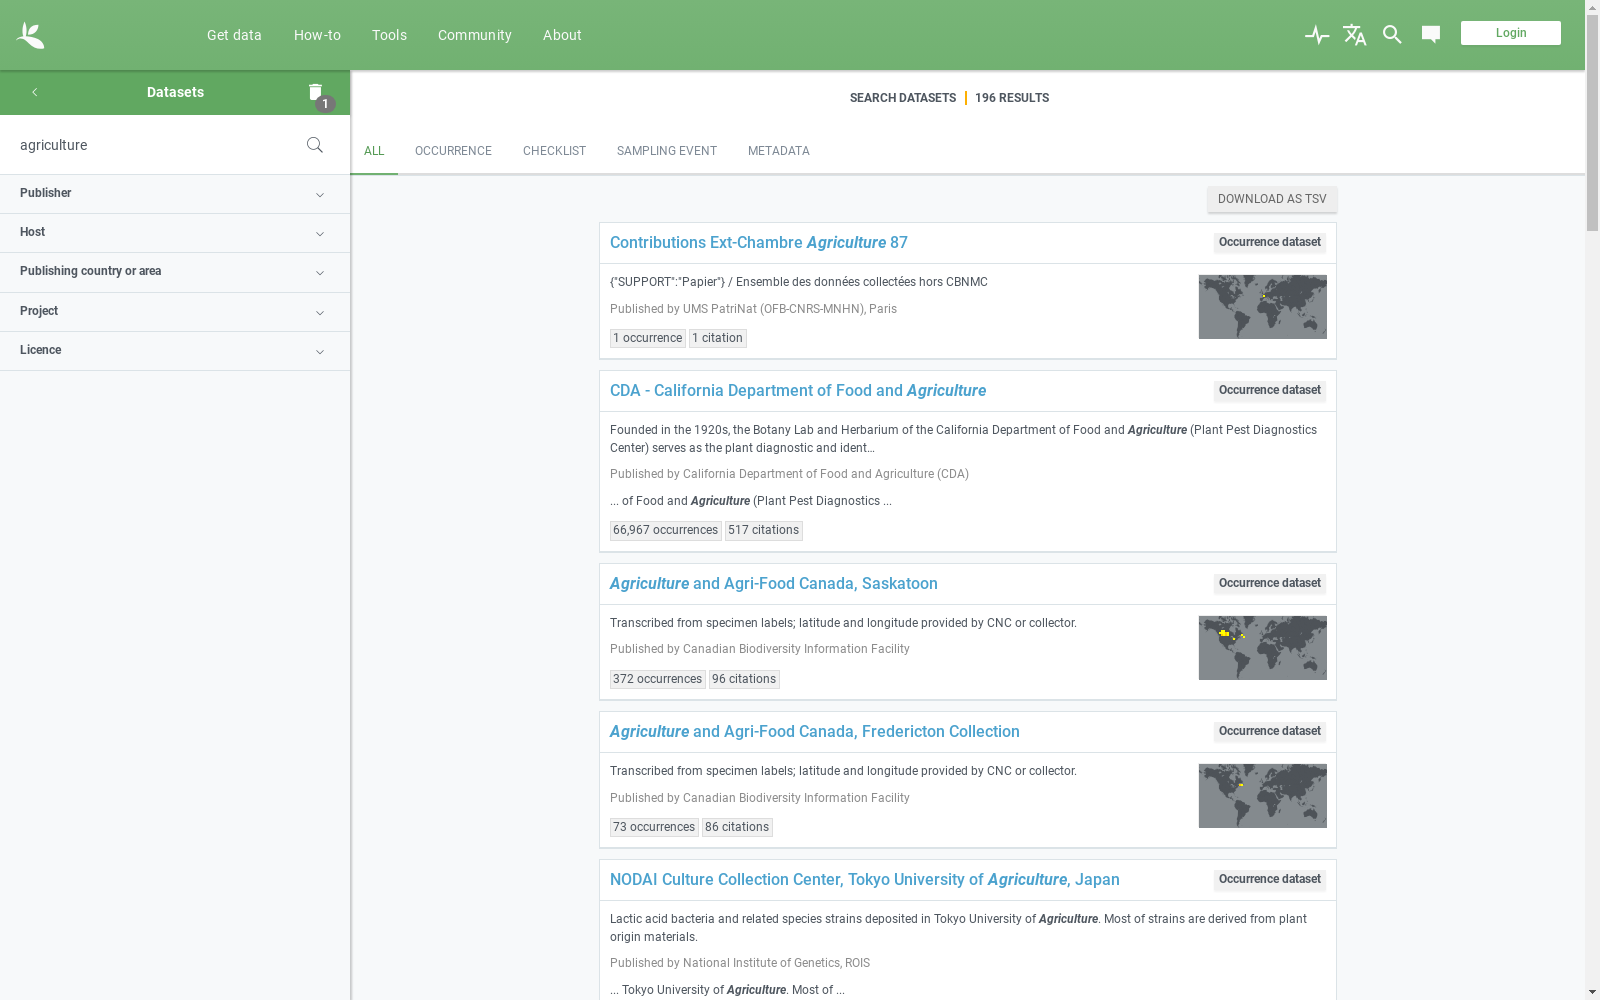Click the 73 occurrences badge
This screenshot has width=1600, height=1000.
point(654,828)
